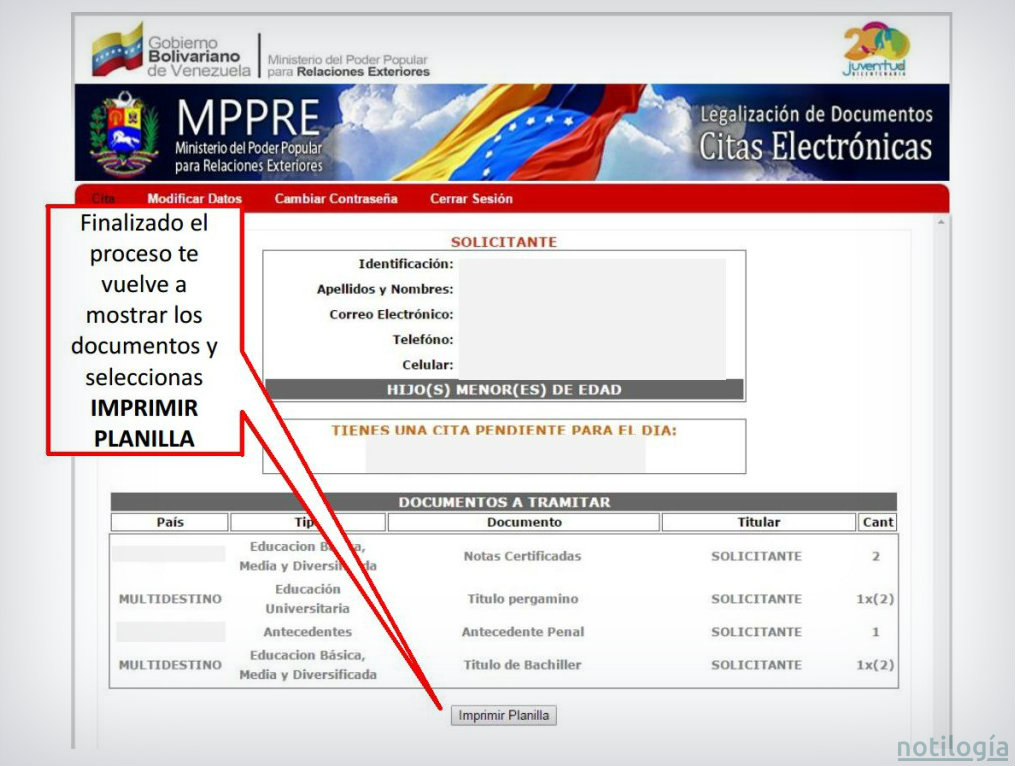Click the Venezuelan coat of arms emblem
This screenshot has height=766, width=1015.
tap(124, 133)
